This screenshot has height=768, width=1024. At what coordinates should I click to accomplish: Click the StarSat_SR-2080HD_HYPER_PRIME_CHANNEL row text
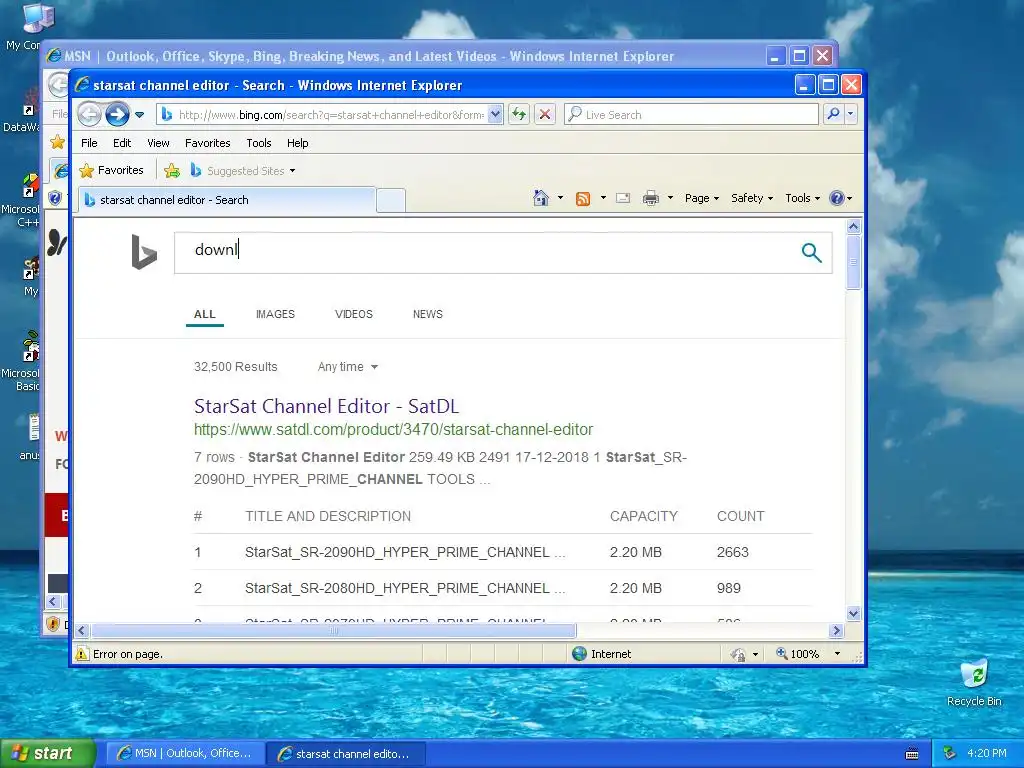[405, 588]
